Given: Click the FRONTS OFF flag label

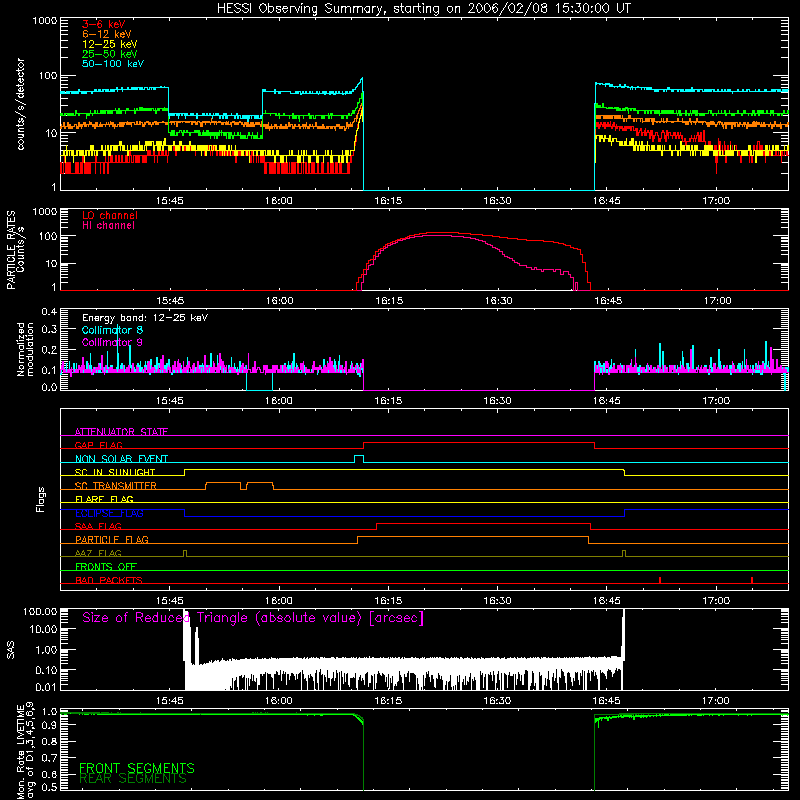Looking at the screenshot, I should pos(106,567).
